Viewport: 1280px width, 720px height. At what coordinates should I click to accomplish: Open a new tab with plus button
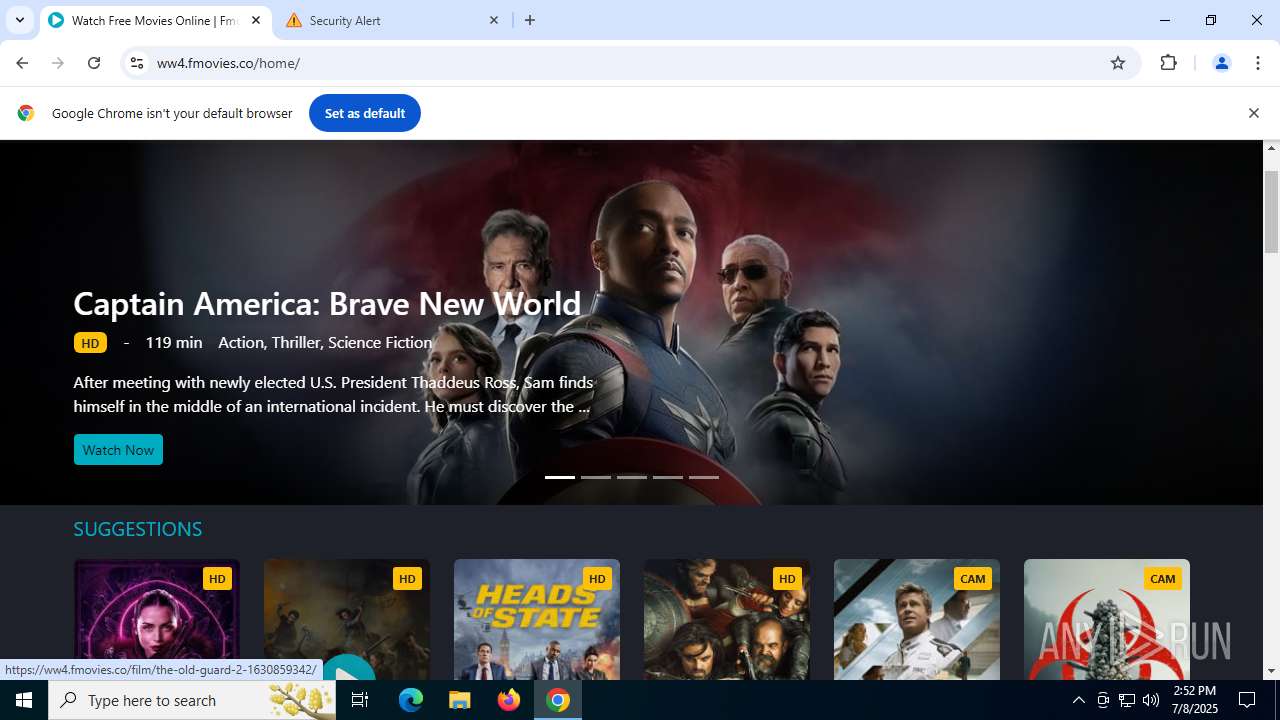pos(530,20)
